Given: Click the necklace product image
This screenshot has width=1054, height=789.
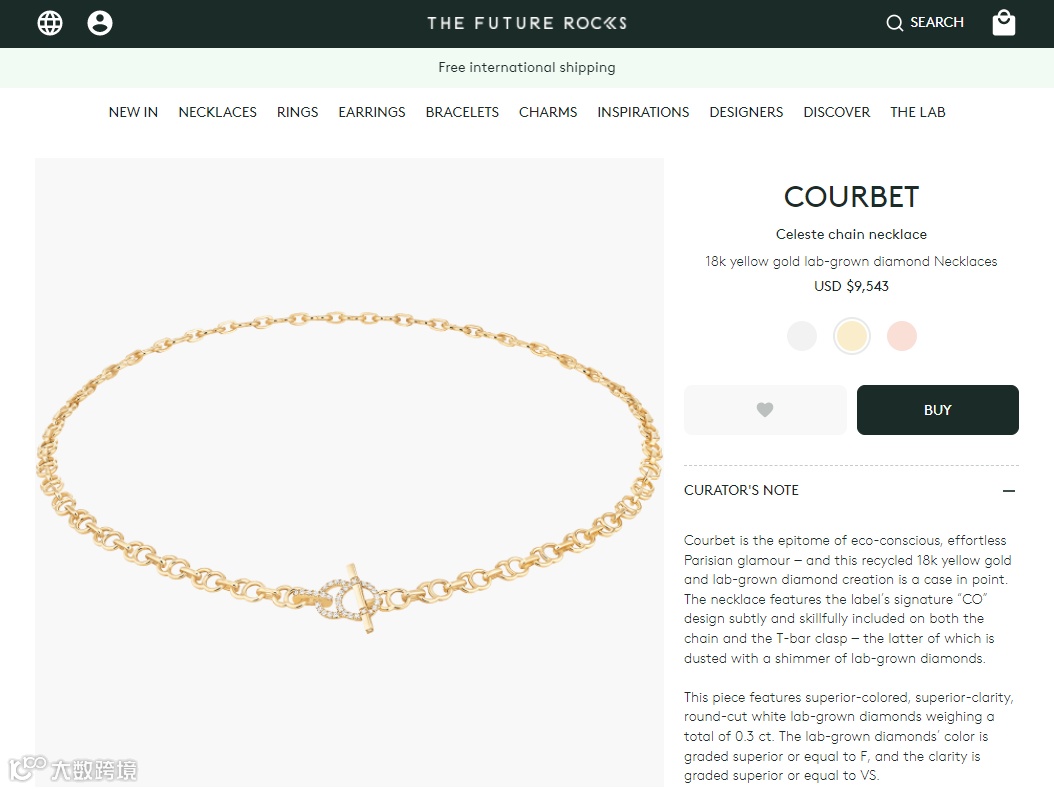Looking at the screenshot, I should coord(349,472).
